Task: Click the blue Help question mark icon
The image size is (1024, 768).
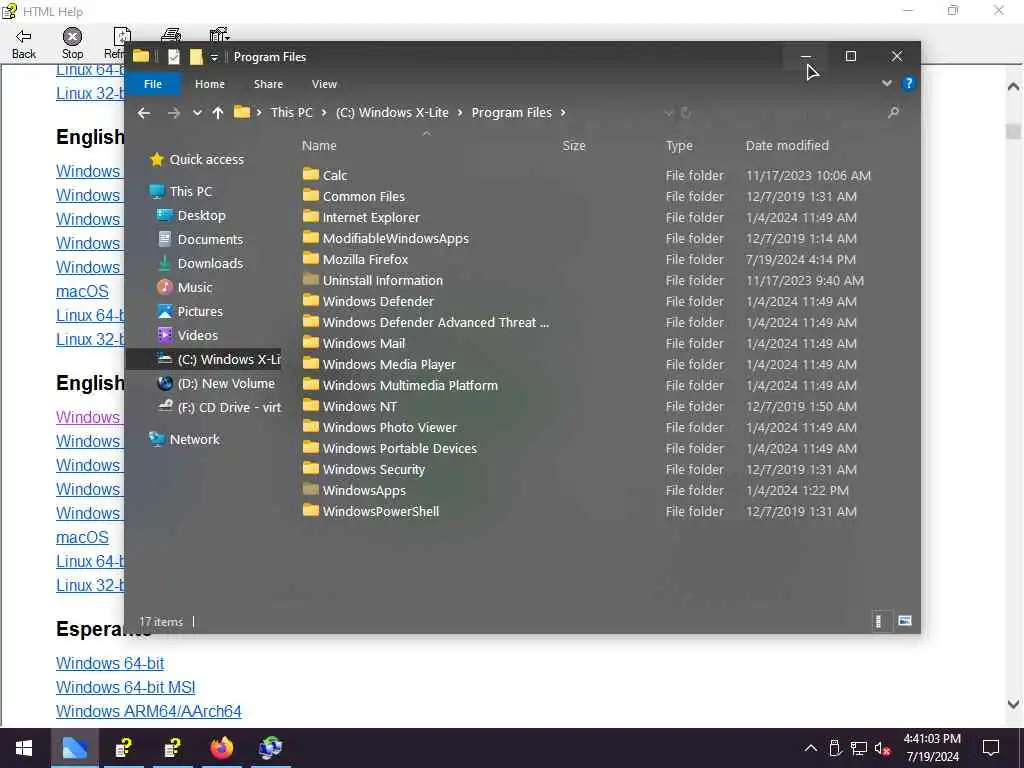Action: tap(908, 84)
